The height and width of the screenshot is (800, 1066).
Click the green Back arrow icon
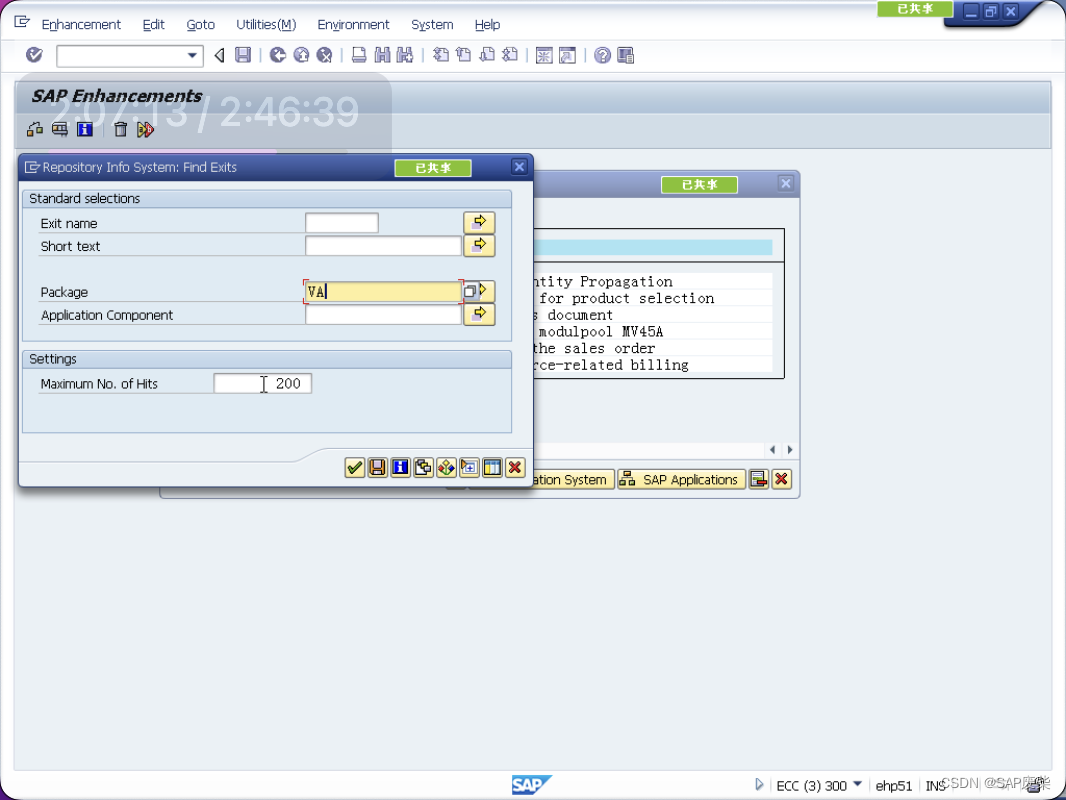[277, 55]
